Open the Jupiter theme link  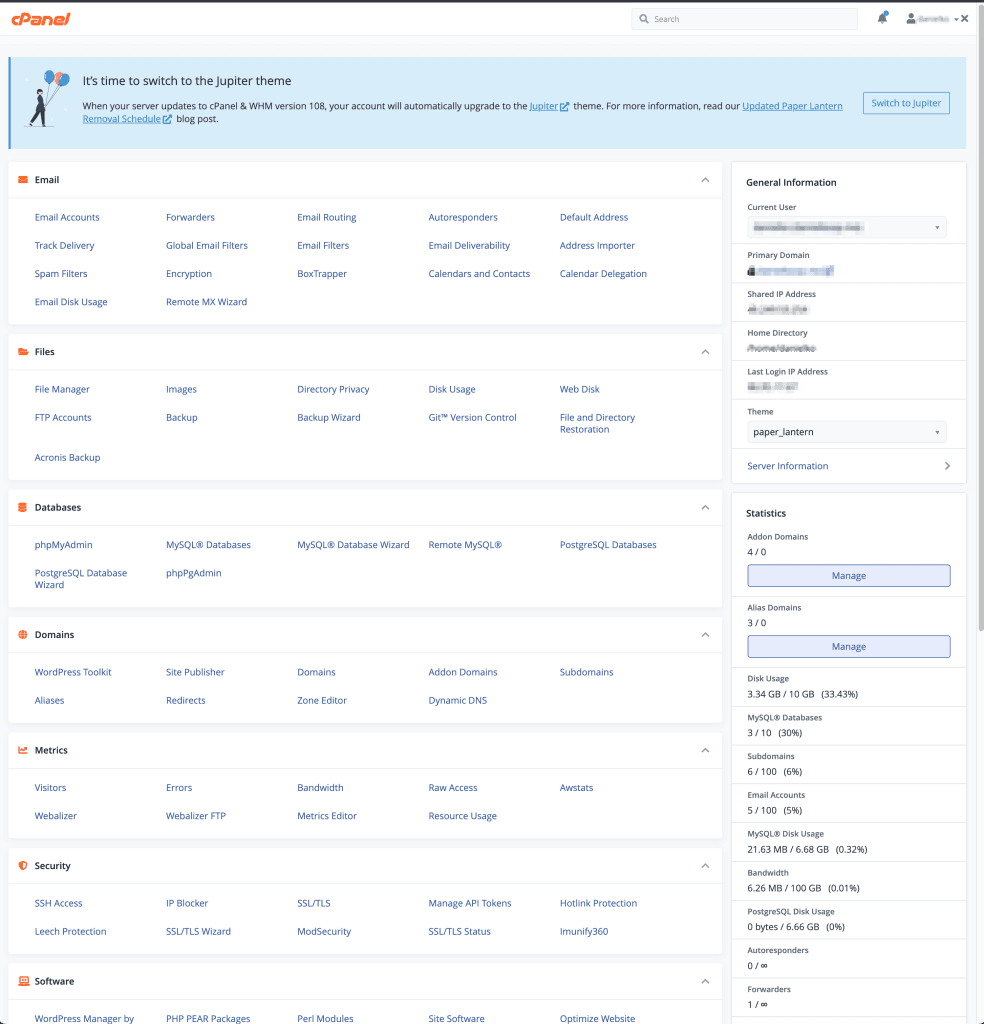coord(543,106)
